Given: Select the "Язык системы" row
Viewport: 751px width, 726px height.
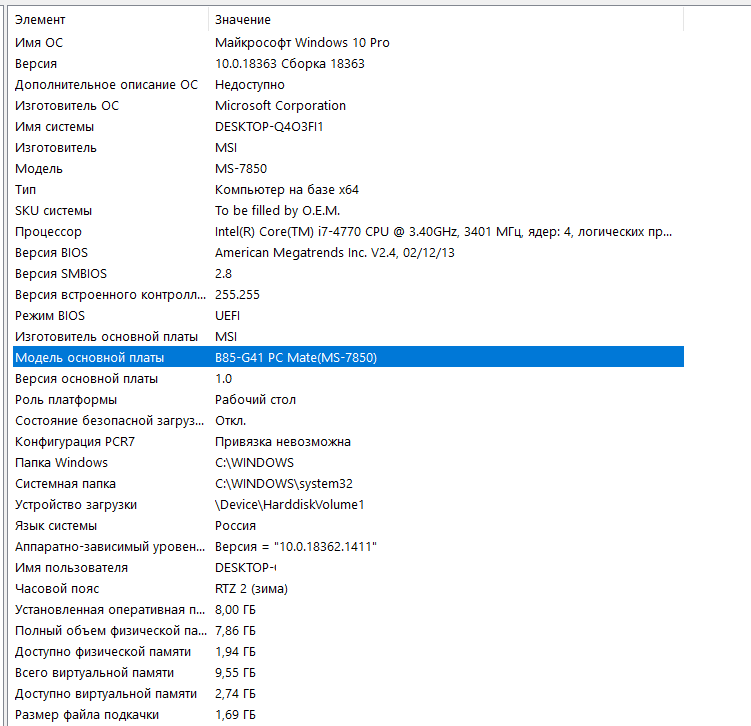Looking at the screenshot, I should coord(348,525).
